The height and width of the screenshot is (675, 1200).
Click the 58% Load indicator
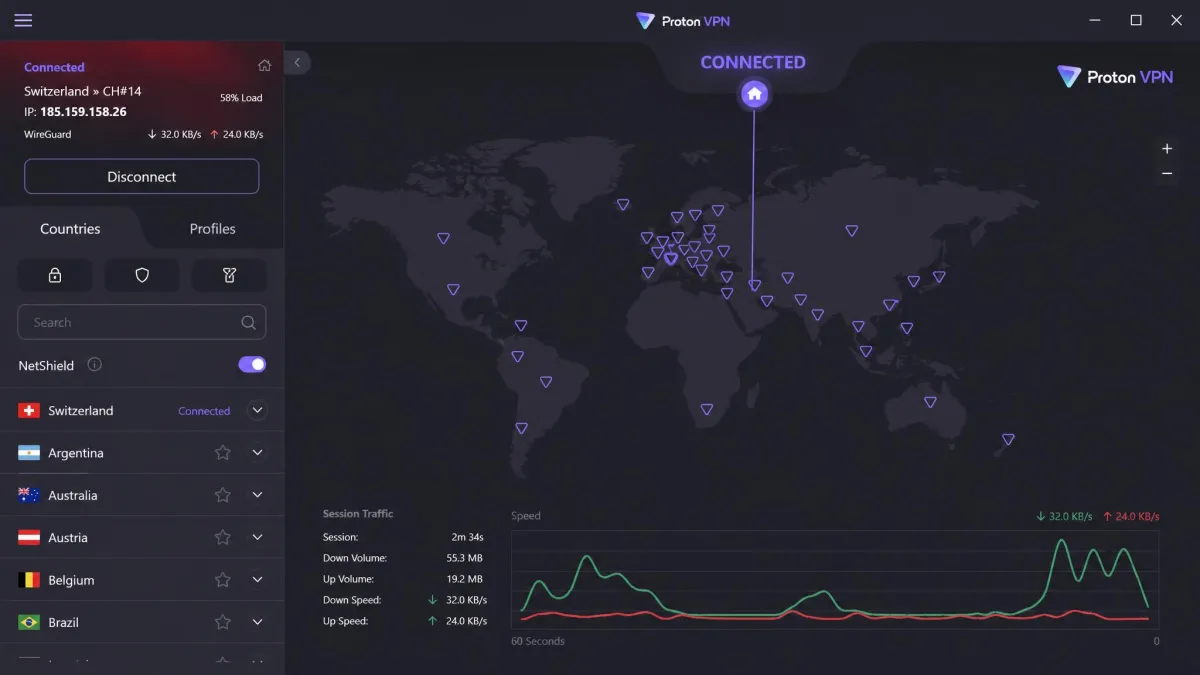pos(241,98)
